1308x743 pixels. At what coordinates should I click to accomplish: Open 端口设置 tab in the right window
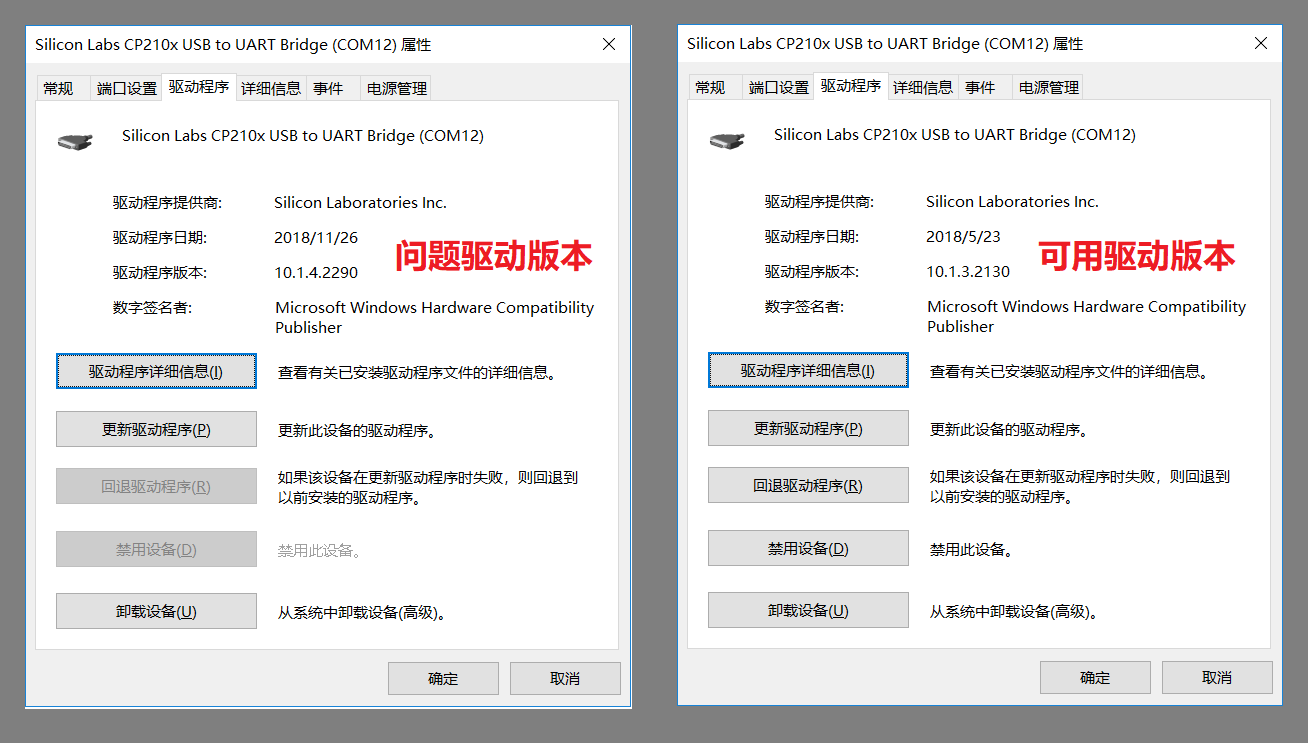779,87
